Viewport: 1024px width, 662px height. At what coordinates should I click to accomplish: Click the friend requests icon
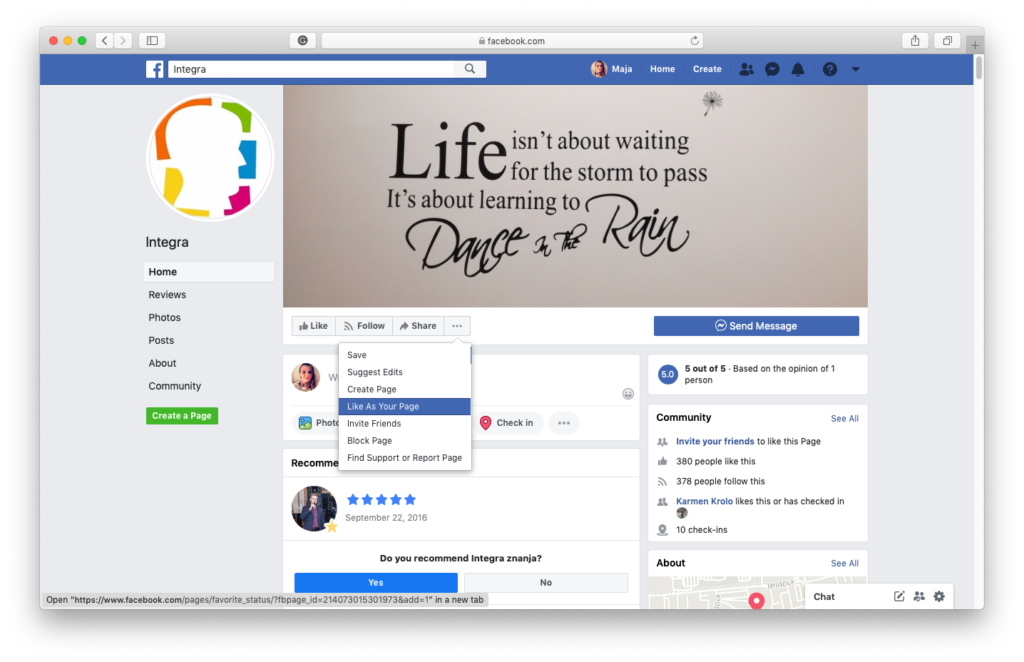coord(746,69)
